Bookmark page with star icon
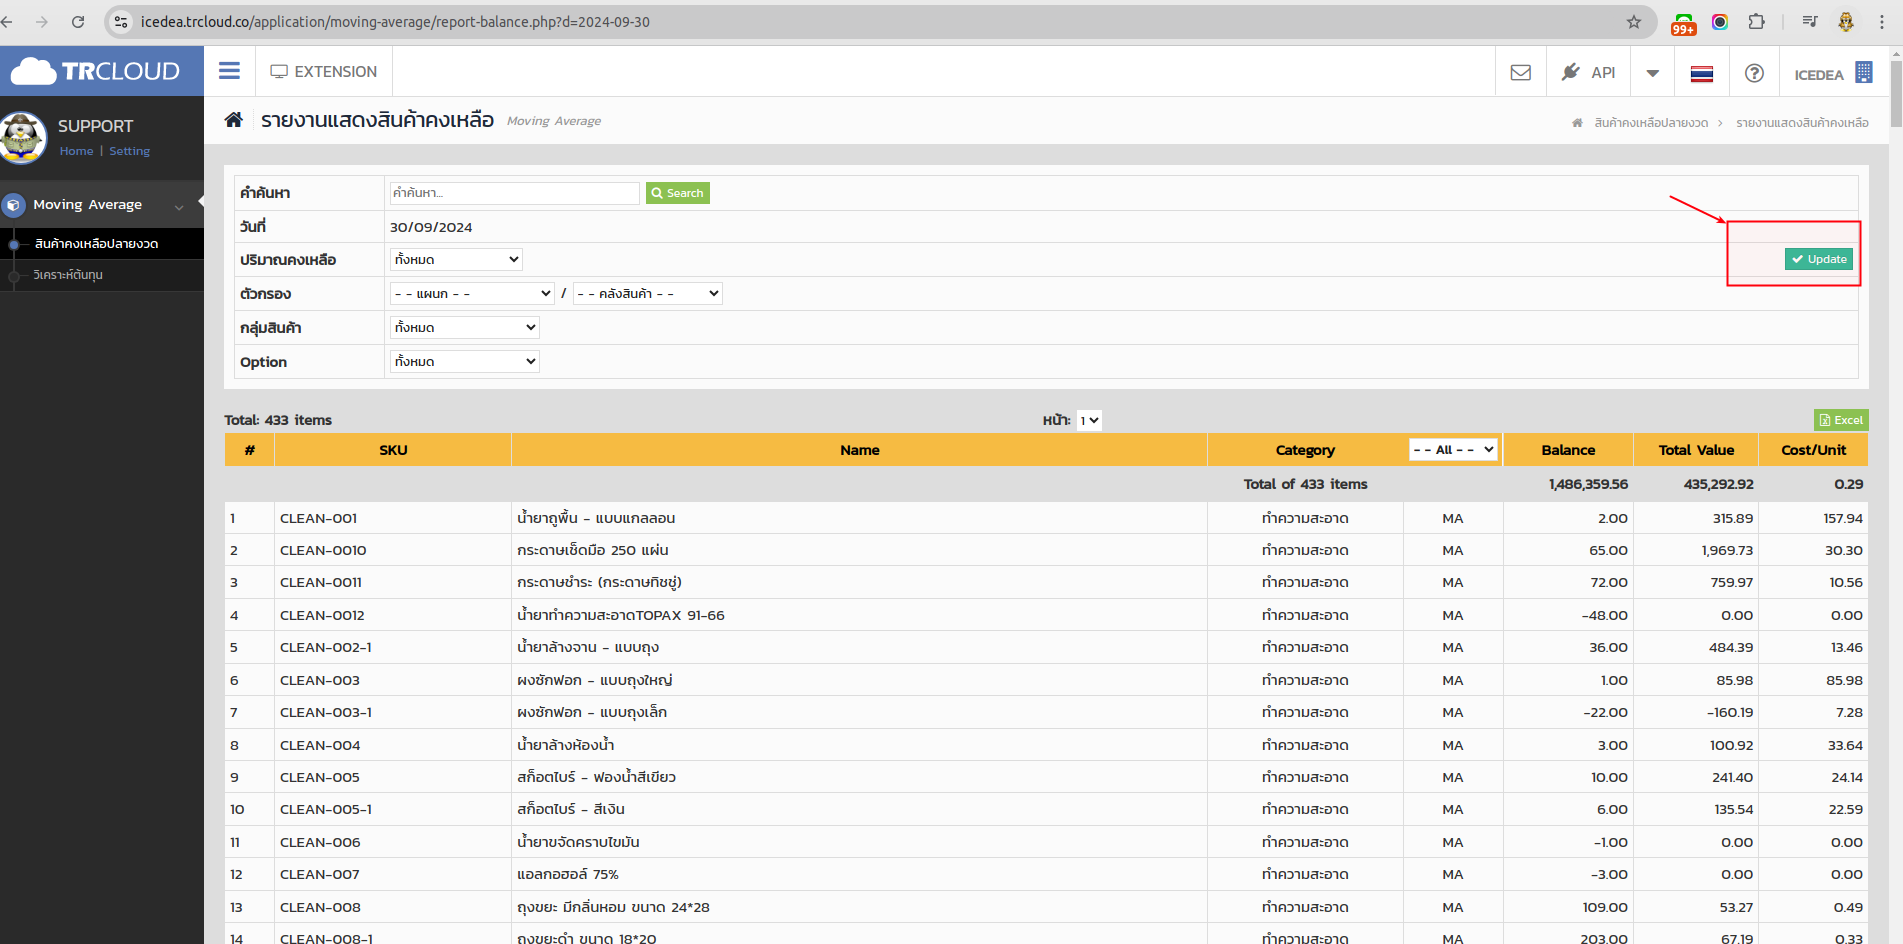The image size is (1903, 944). (x=1634, y=21)
